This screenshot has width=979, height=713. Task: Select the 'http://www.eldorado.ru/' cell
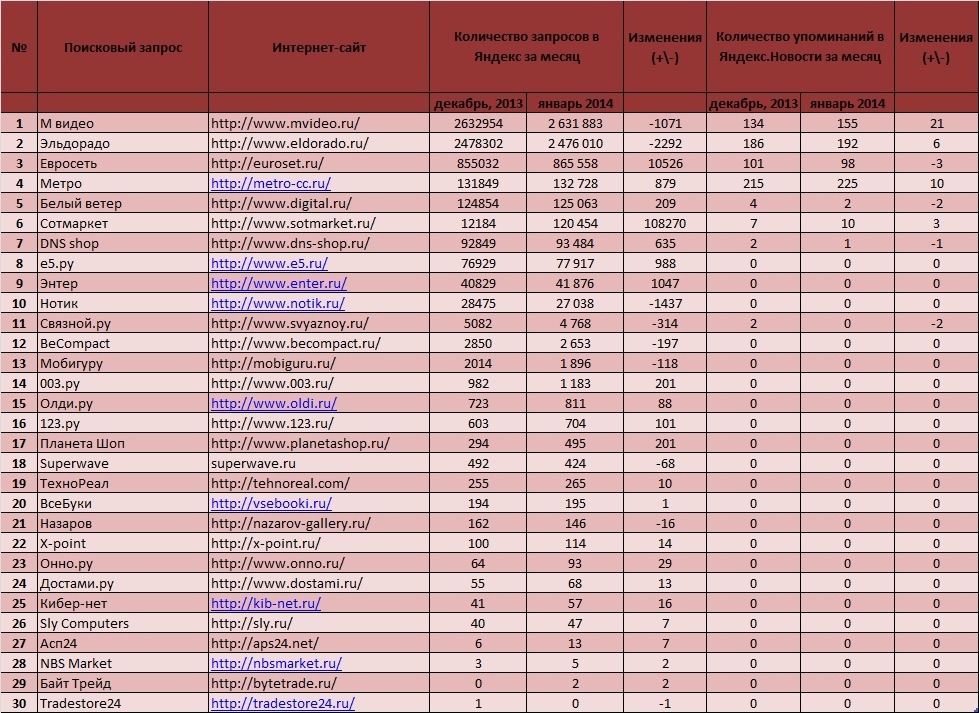(319, 144)
